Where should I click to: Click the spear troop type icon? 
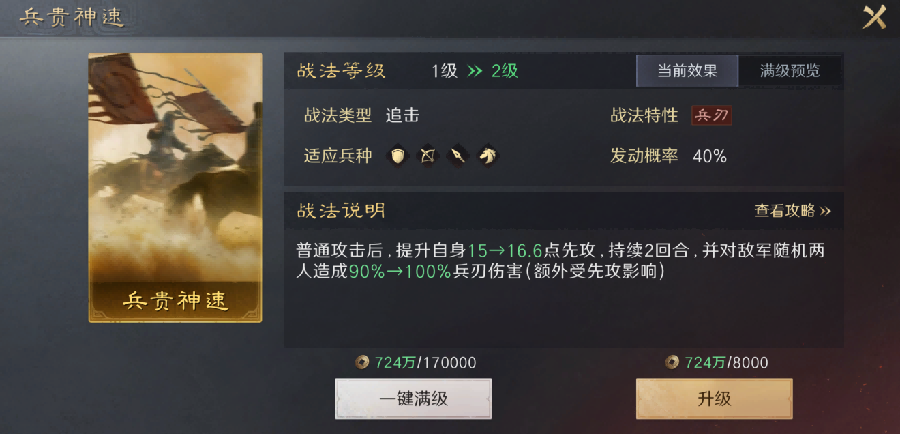coord(457,155)
